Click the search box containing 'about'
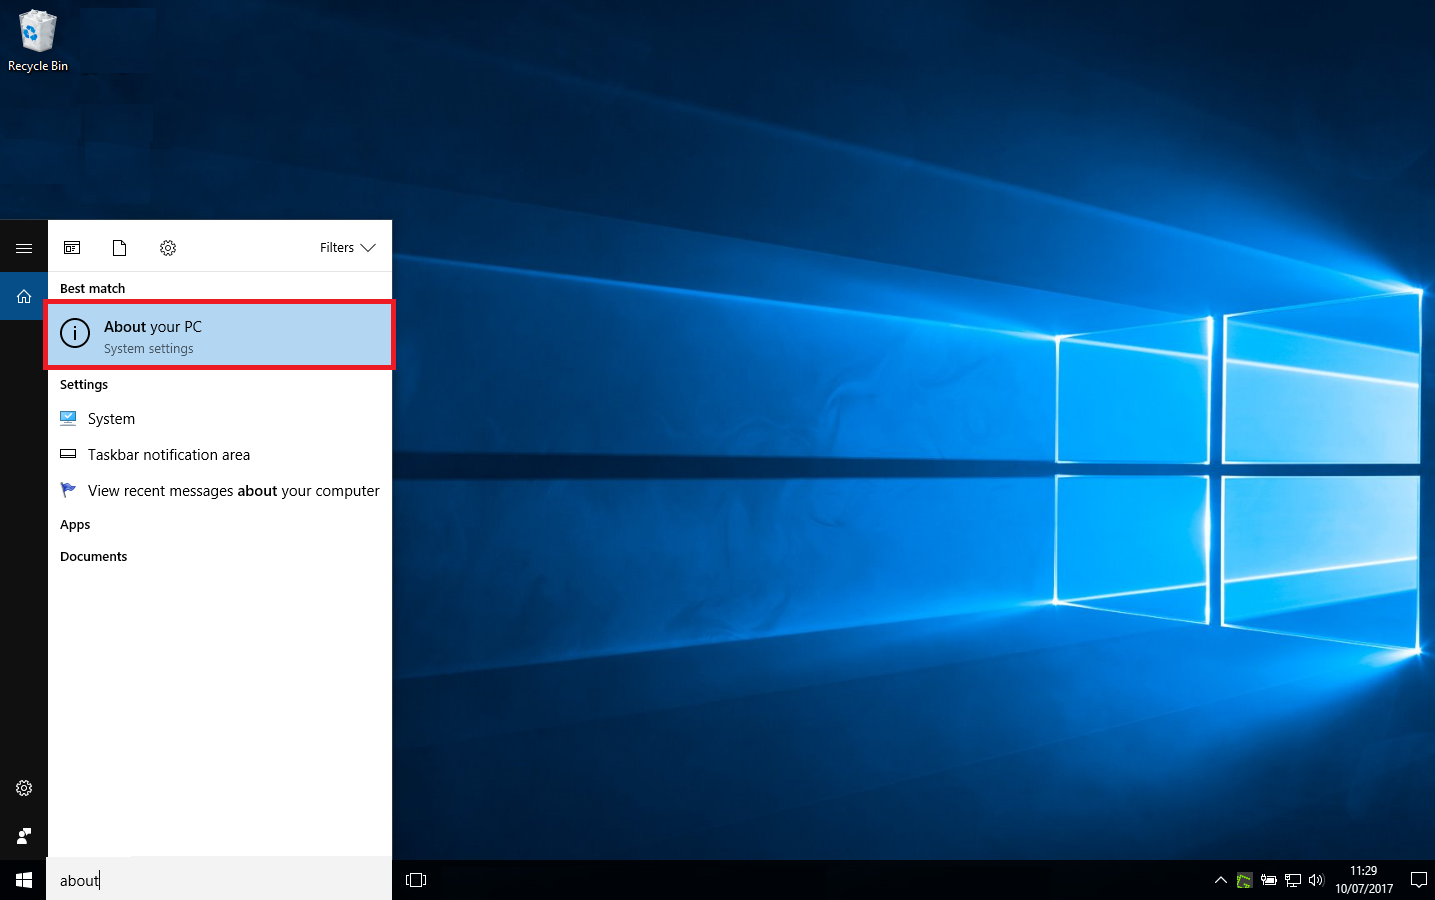Viewport: 1435px width, 900px height. tap(220, 880)
